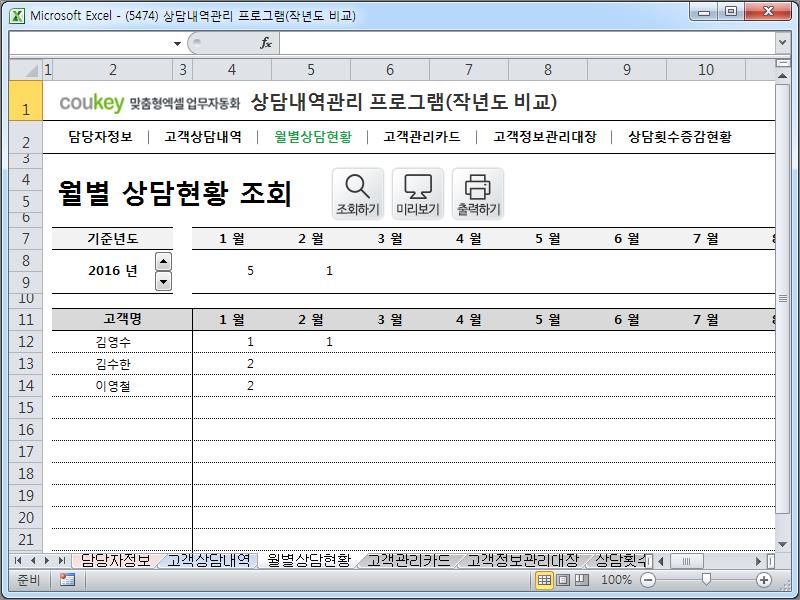Click the horizontal scrollbar thumb
The width and height of the screenshot is (800, 600).
point(686,561)
